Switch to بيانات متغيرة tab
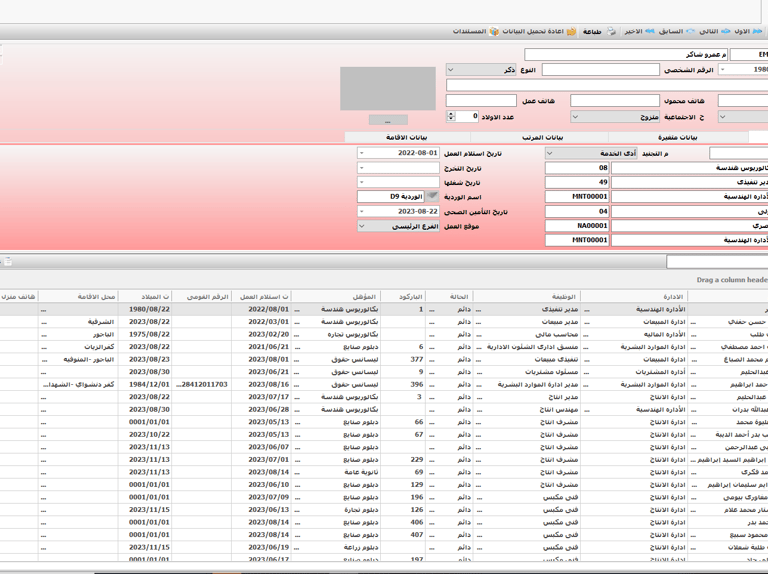 click(678, 138)
